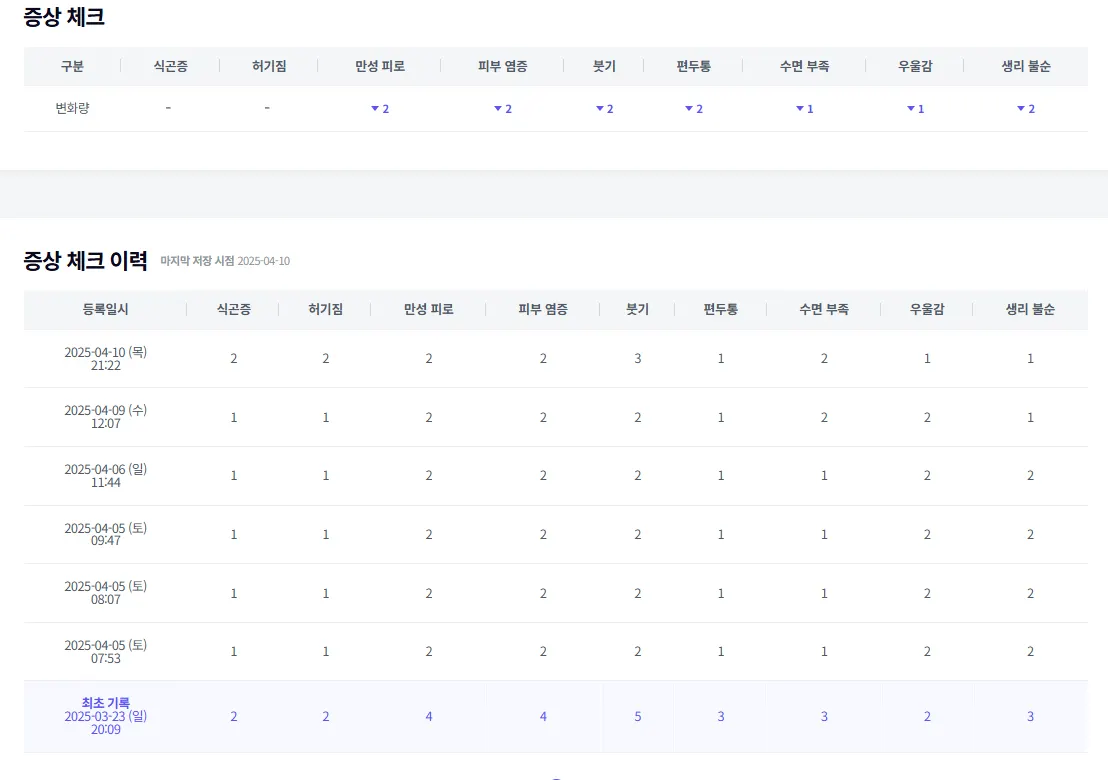Choose the 2025-04-05 (토) 09:47 record
This screenshot has height=780, width=1108.
tap(105, 534)
